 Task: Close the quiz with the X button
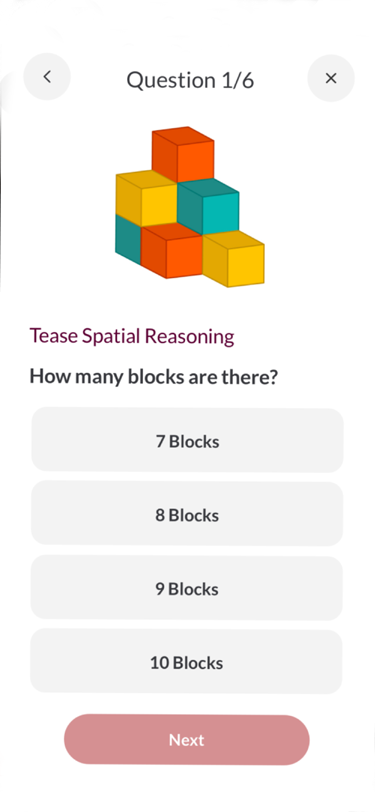(x=331, y=78)
